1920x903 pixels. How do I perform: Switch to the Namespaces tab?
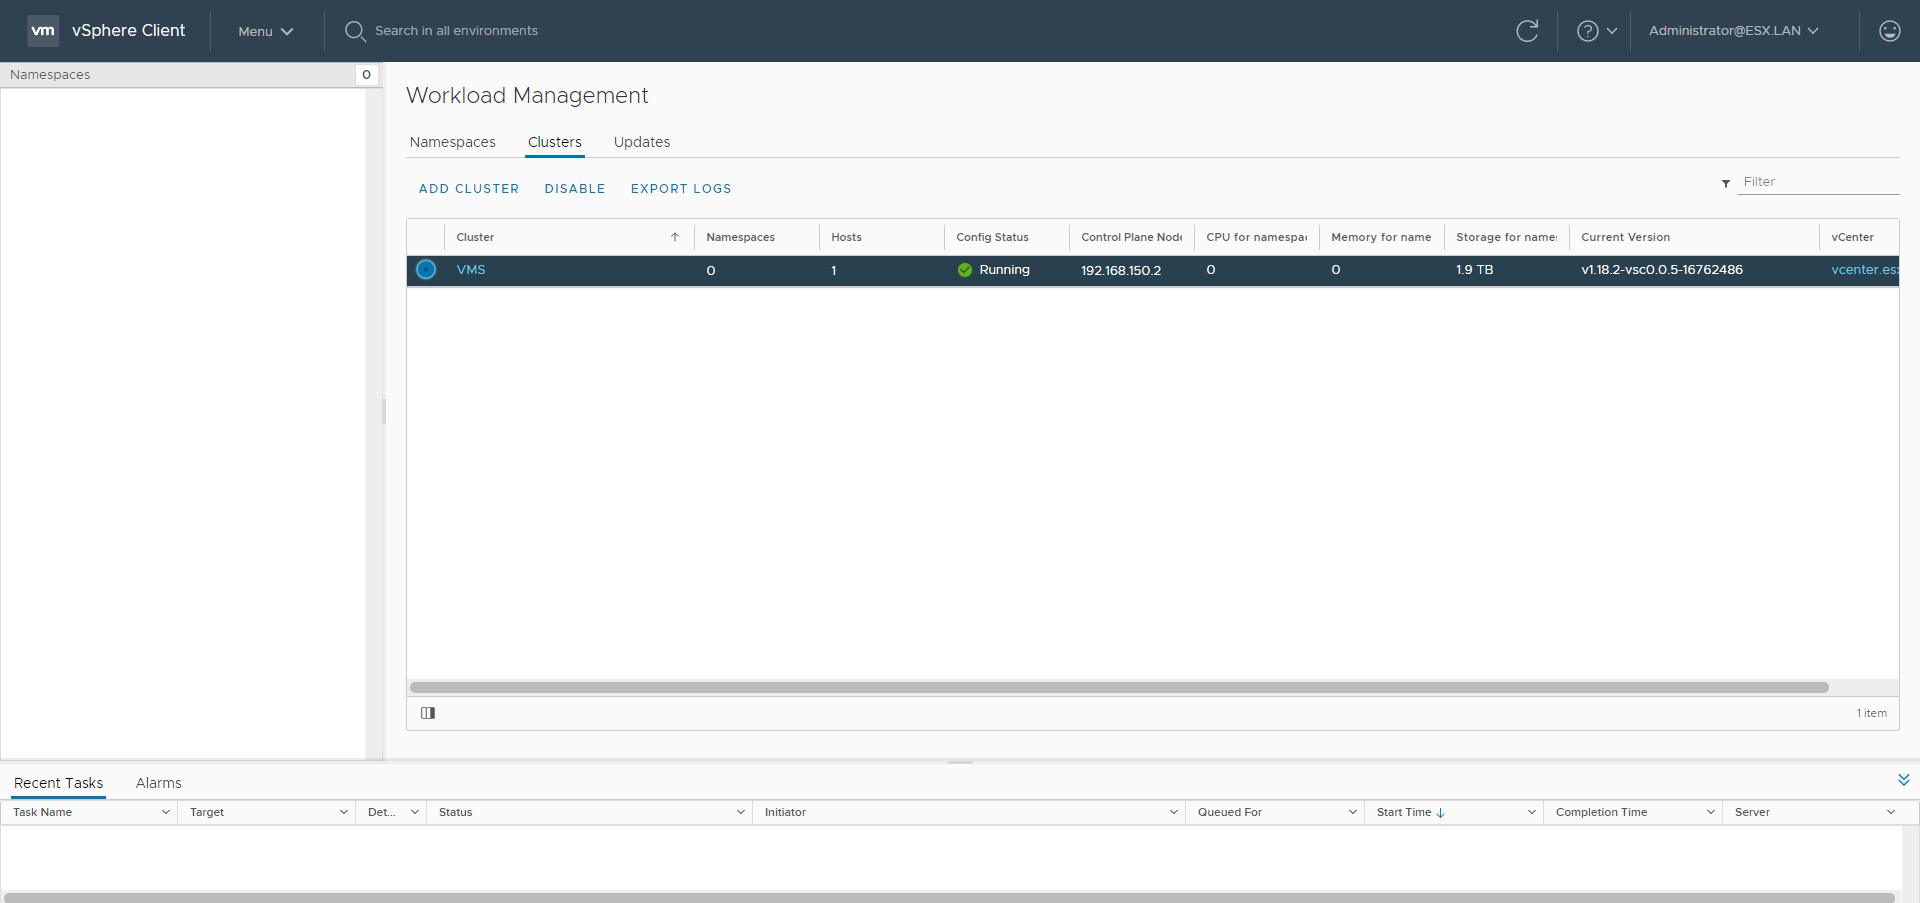[452, 142]
